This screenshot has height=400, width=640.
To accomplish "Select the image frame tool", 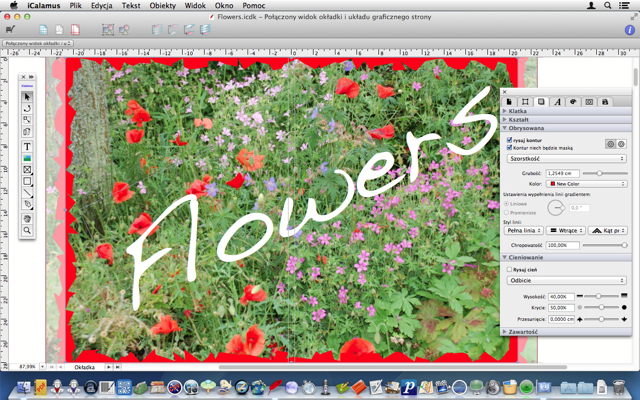I will [x=27, y=158].
